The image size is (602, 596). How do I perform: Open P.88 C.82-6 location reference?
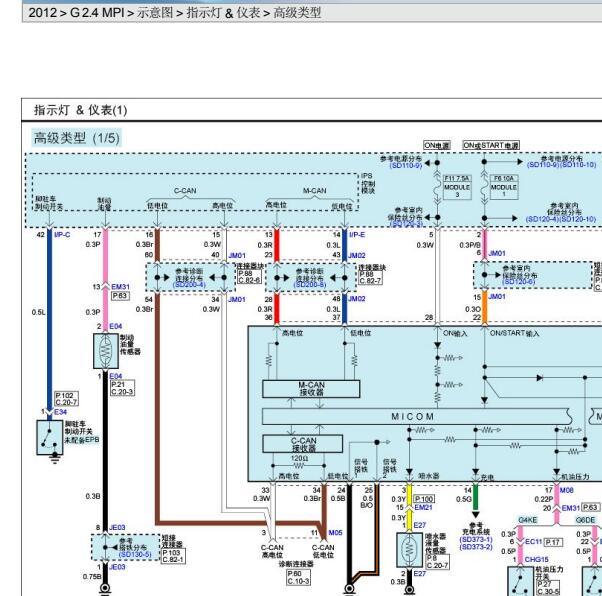point(250,277)
